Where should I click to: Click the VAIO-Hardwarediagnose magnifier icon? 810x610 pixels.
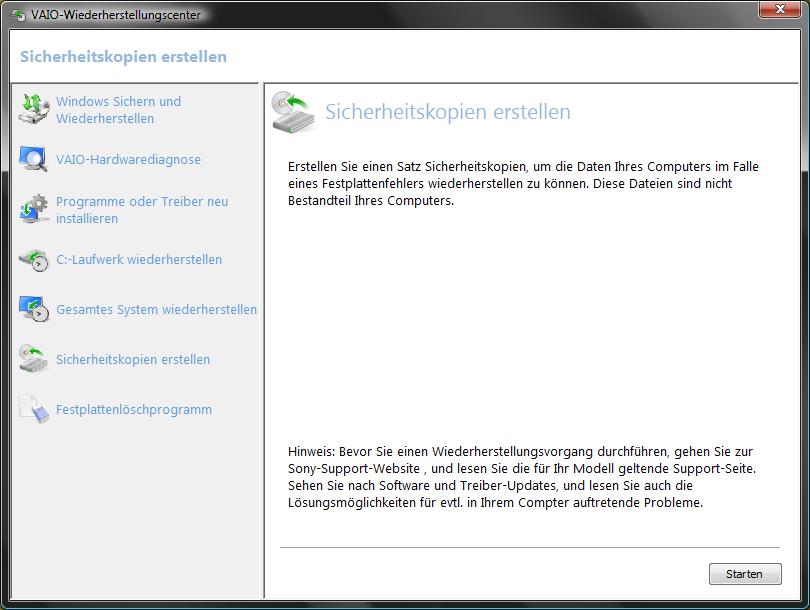tap(33, 160)
